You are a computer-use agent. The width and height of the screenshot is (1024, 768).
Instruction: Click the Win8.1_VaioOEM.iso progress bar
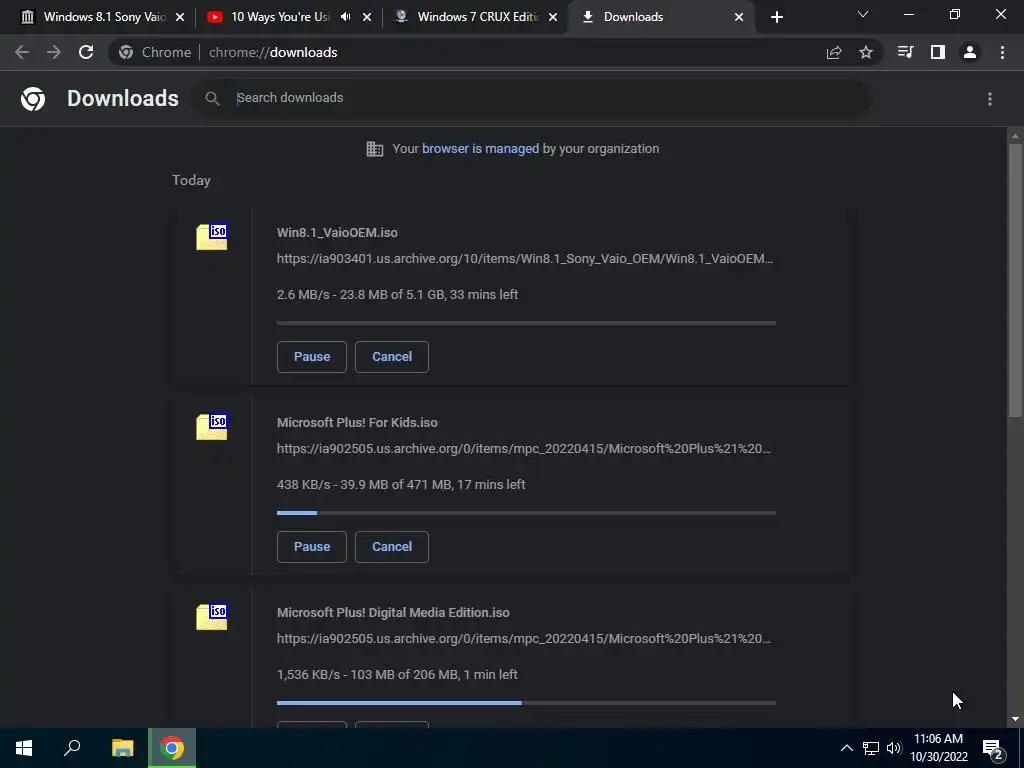[526, 323]
